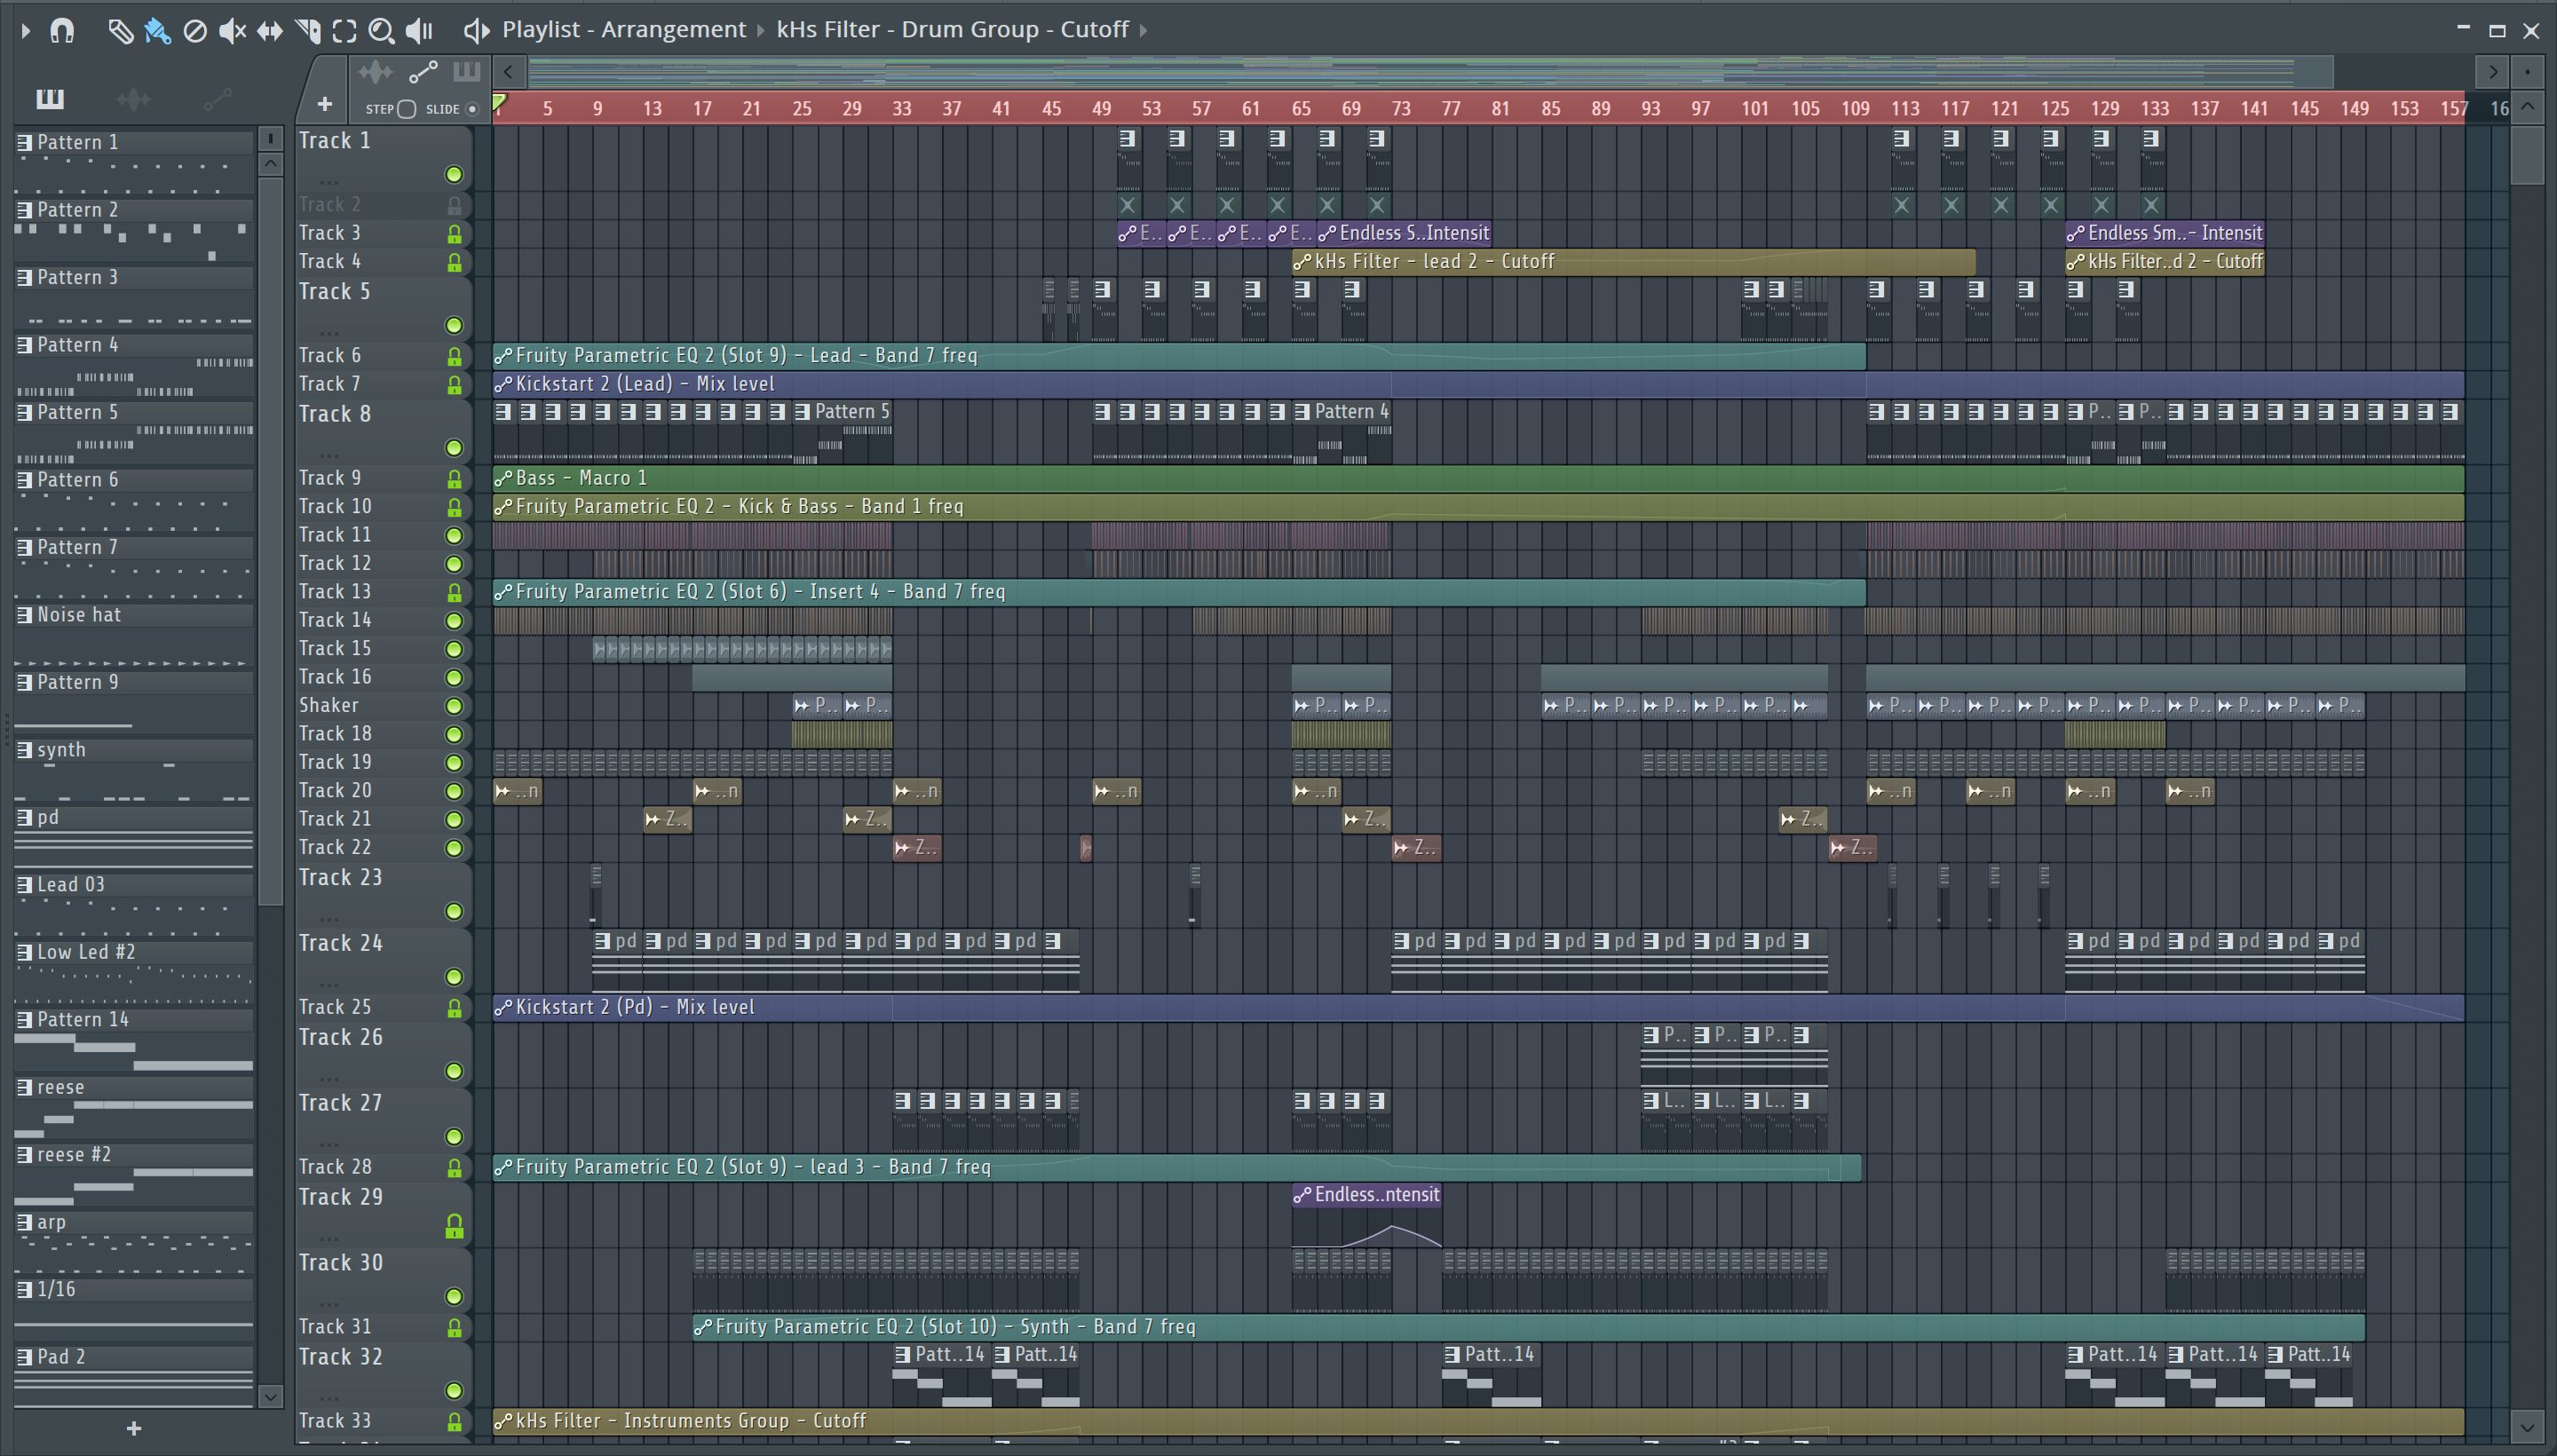Toggle the Track 5 mute LED
This screenshot has height=1456, width=2557.
click(454, 326)
